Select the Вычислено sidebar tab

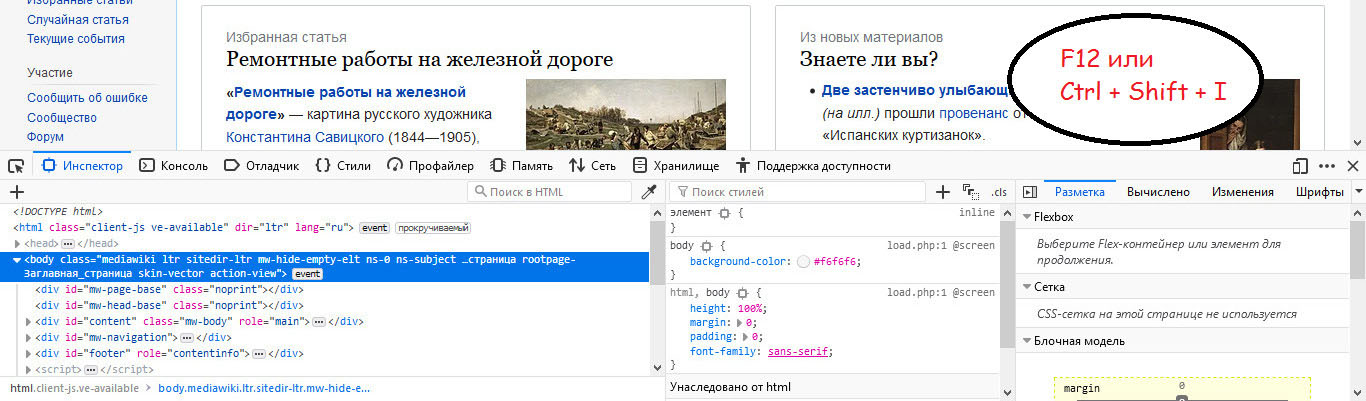(x=1158, y=192)
